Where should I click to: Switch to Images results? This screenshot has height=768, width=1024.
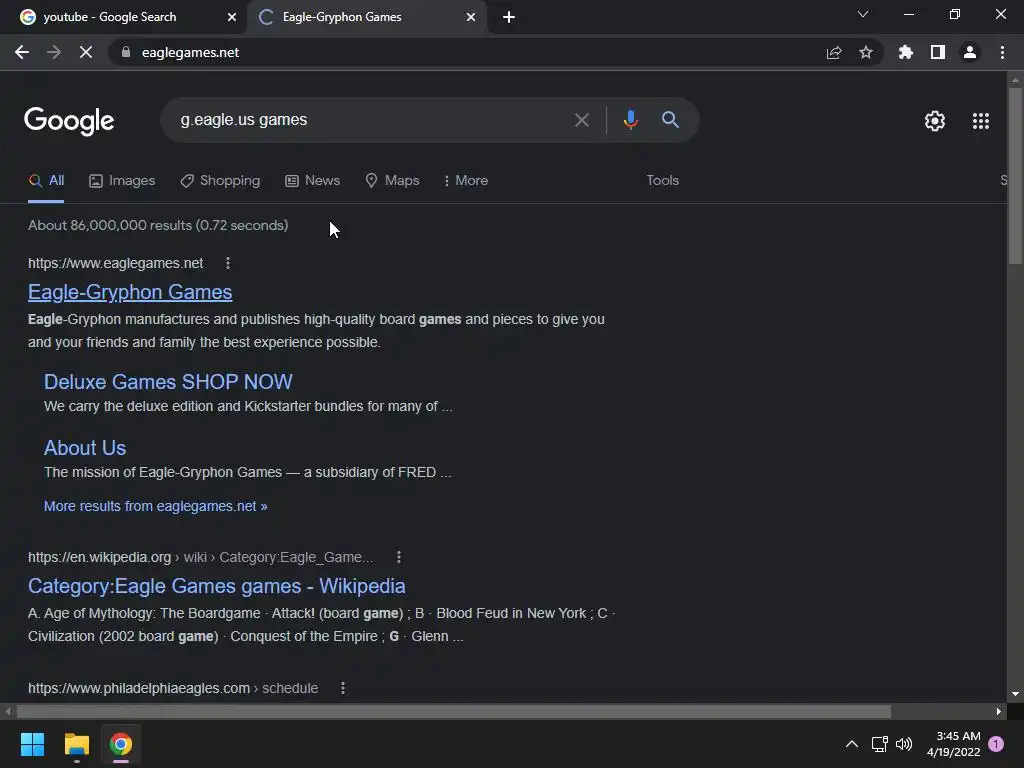click(x=122, y=181)
